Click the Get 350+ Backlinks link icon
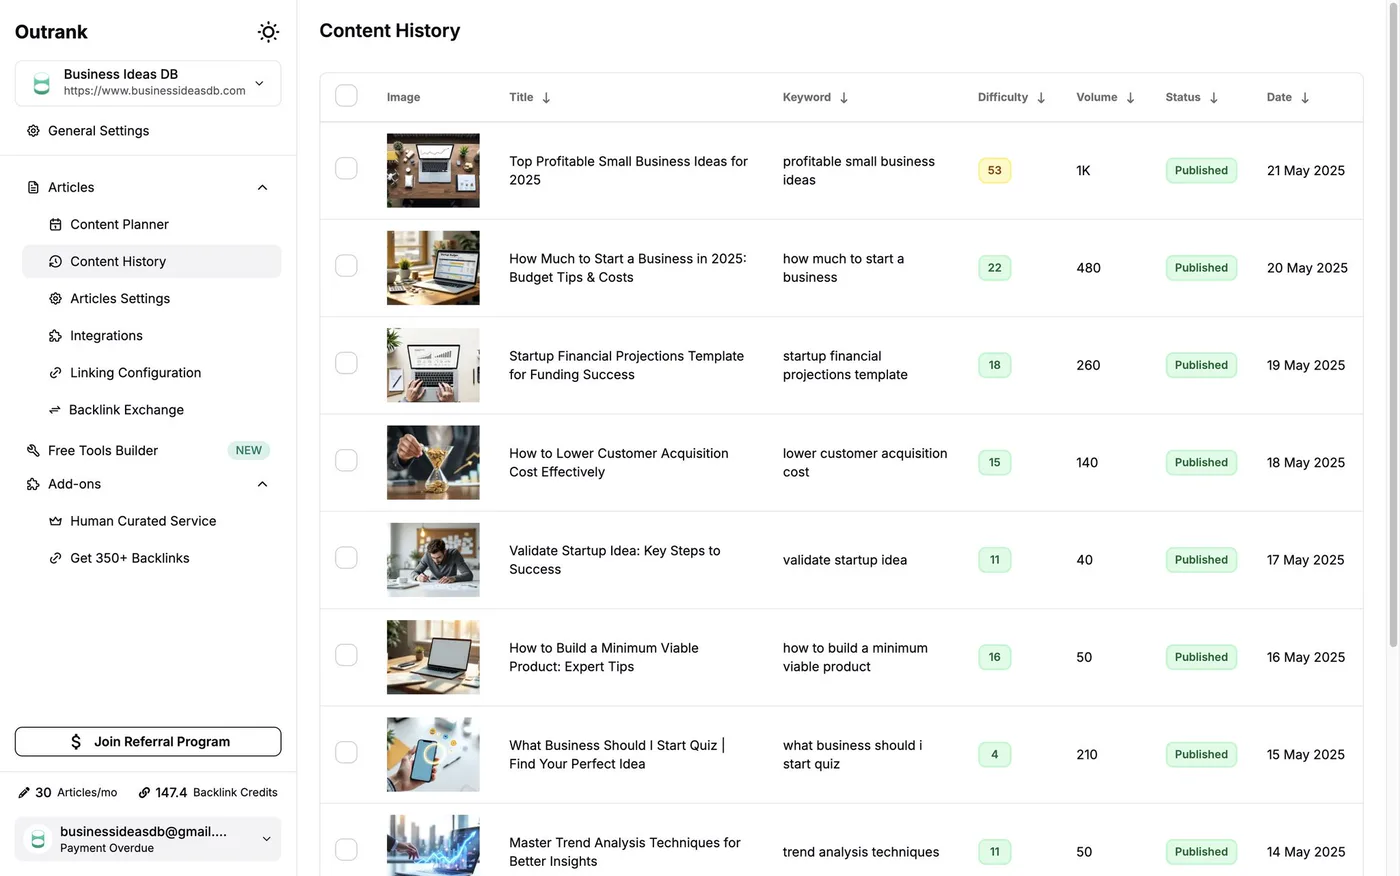This screenshot has width=1400, height=876. tap(55, 558)
